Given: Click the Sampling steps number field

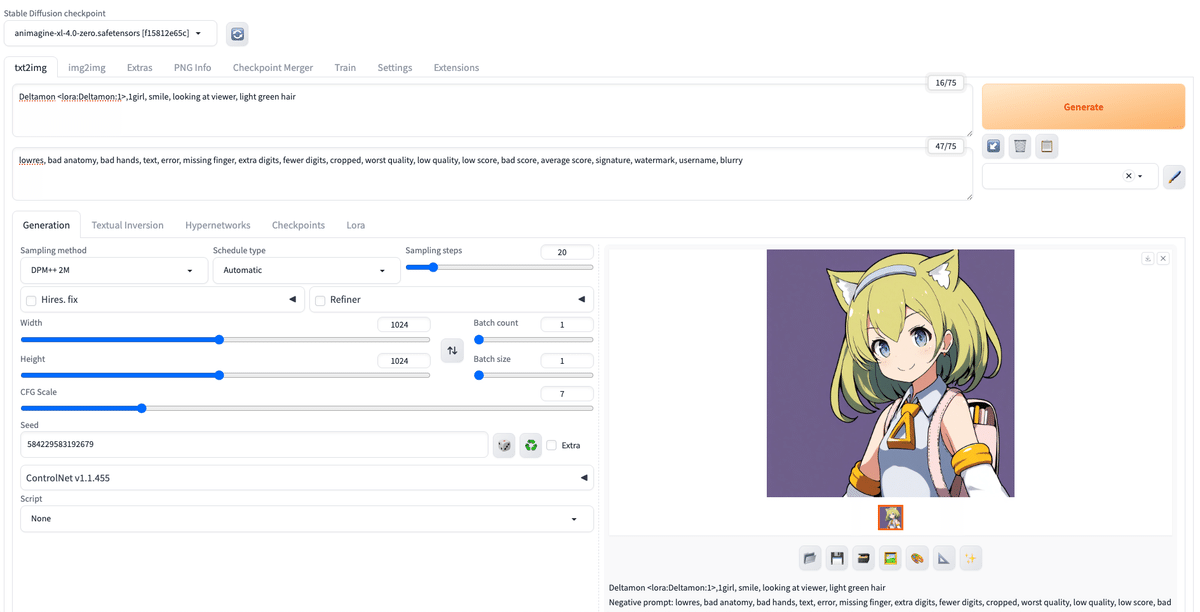Looking at the screenshot, I should (x=567, y=252).
